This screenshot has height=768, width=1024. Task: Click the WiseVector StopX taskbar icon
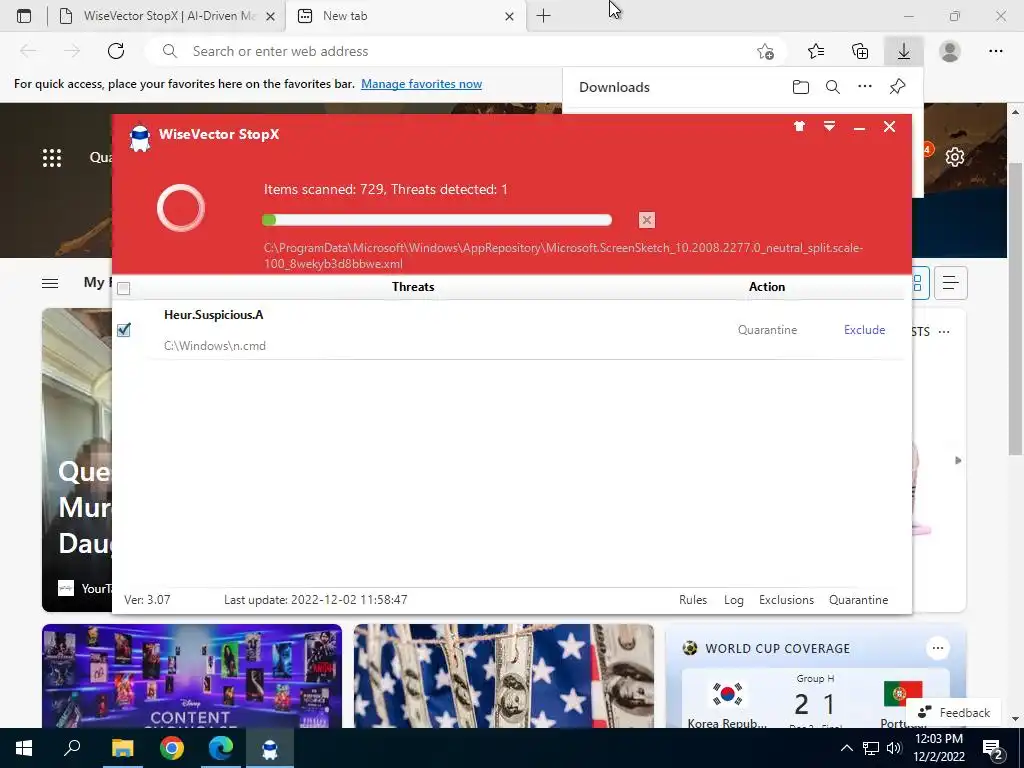(x=270, y=748)
